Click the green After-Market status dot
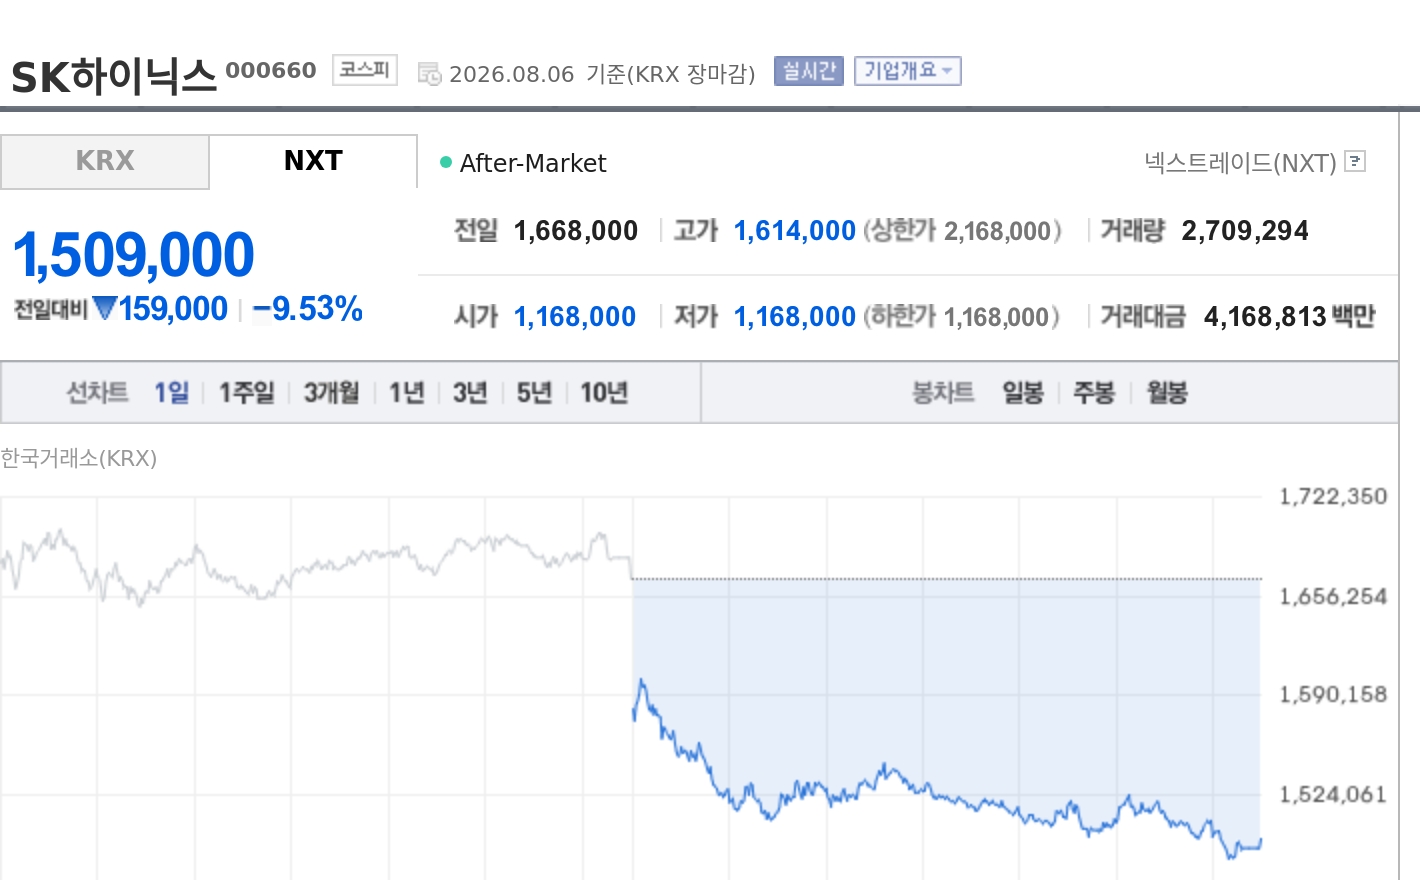This screenshot has width=1420, height=880. point(446,162)
